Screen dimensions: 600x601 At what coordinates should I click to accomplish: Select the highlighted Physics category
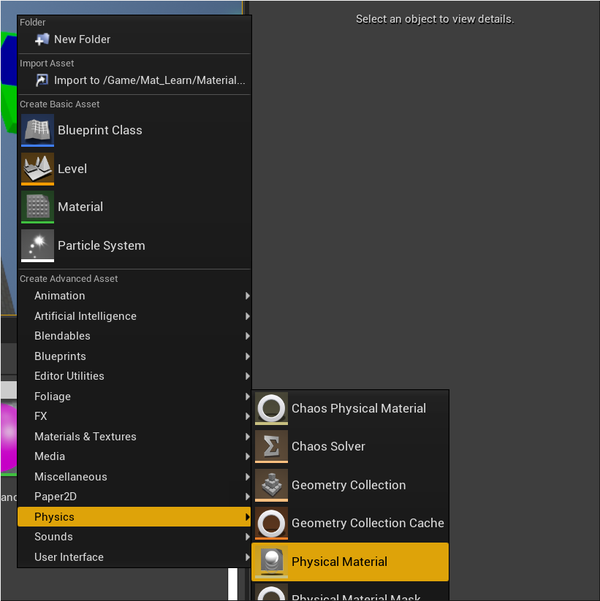pos(134,517)
